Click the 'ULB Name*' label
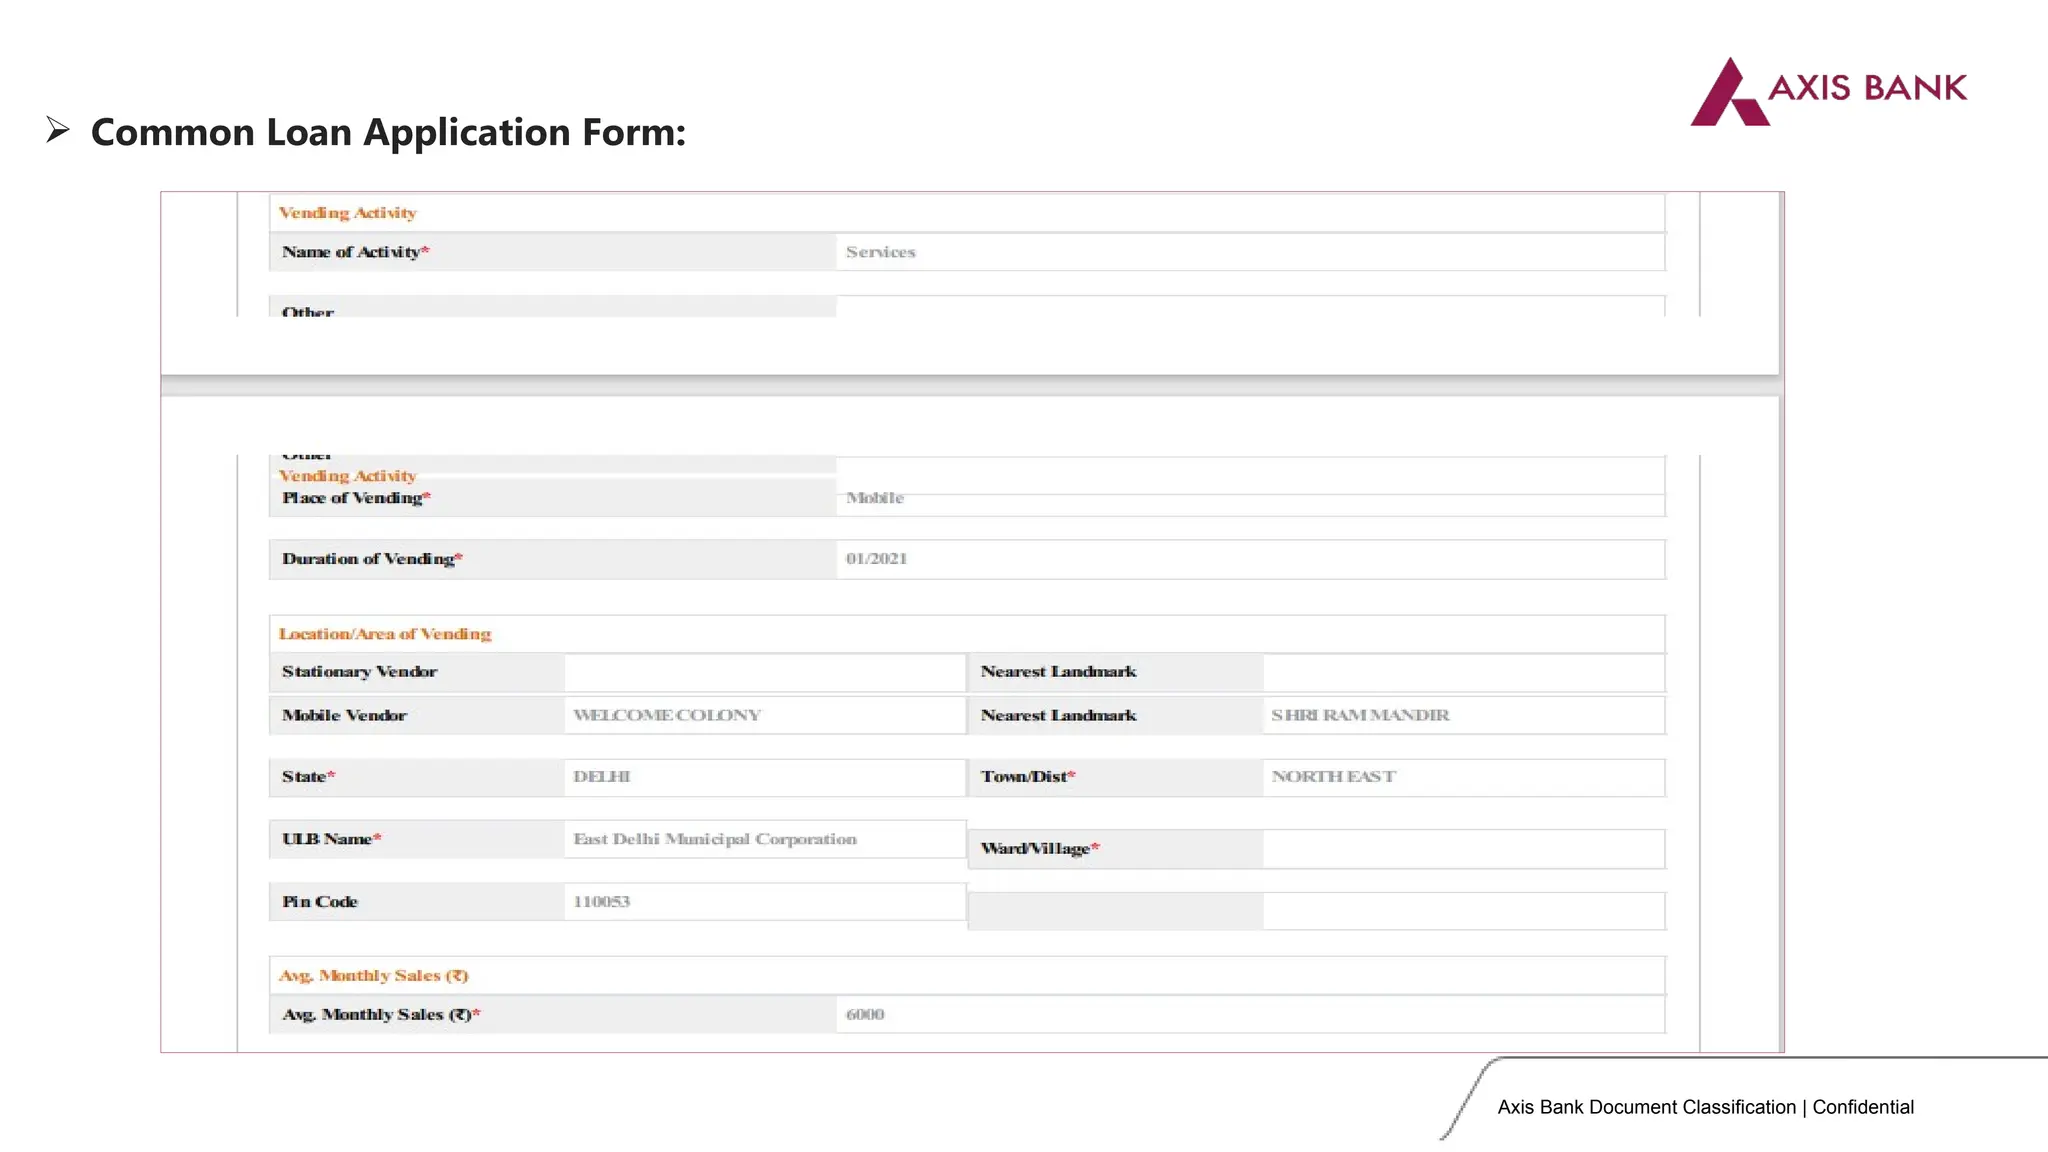This screenshot has width=2048, height=1152. point(331,839)
